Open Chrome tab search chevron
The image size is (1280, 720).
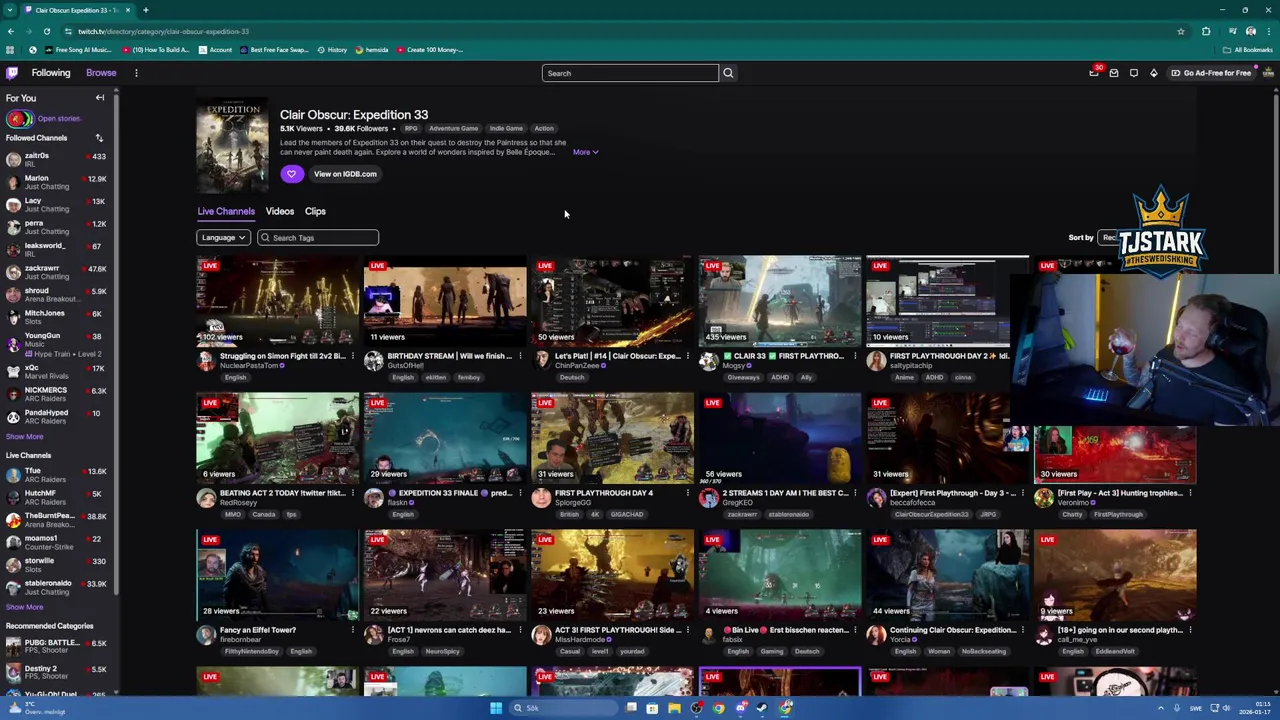[x=8, y=10]
